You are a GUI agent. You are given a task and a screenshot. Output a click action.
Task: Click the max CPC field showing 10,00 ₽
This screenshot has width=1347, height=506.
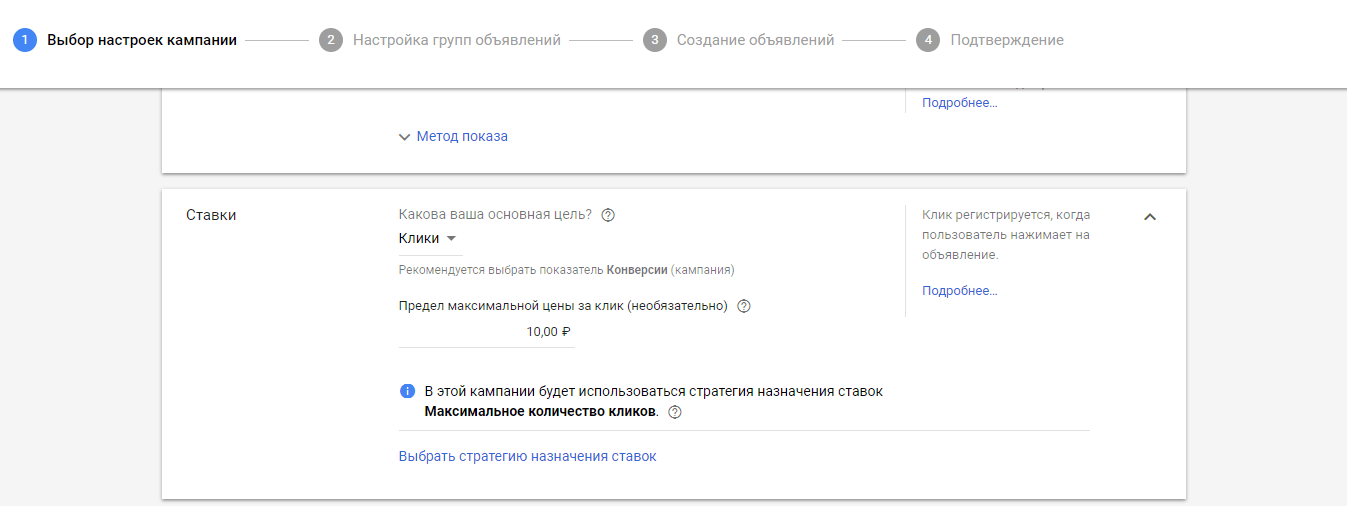487,332
